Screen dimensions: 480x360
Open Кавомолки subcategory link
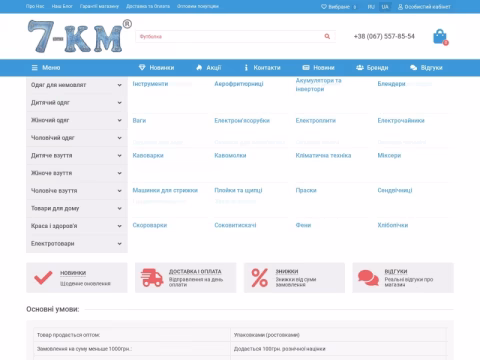tap(230, 156)
